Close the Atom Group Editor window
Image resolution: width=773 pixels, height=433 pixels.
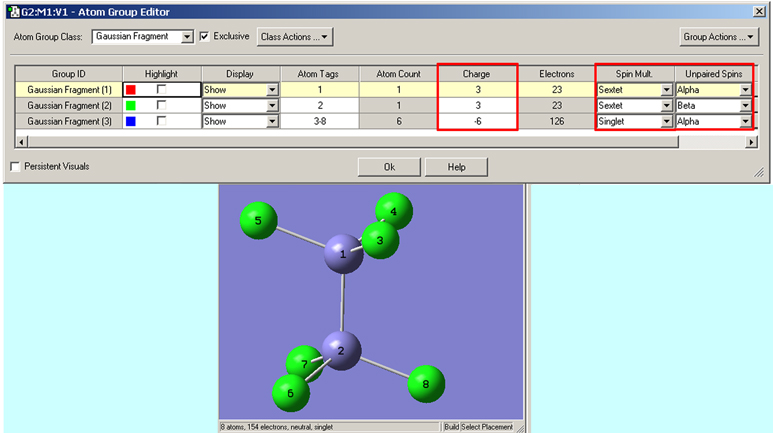760,11
